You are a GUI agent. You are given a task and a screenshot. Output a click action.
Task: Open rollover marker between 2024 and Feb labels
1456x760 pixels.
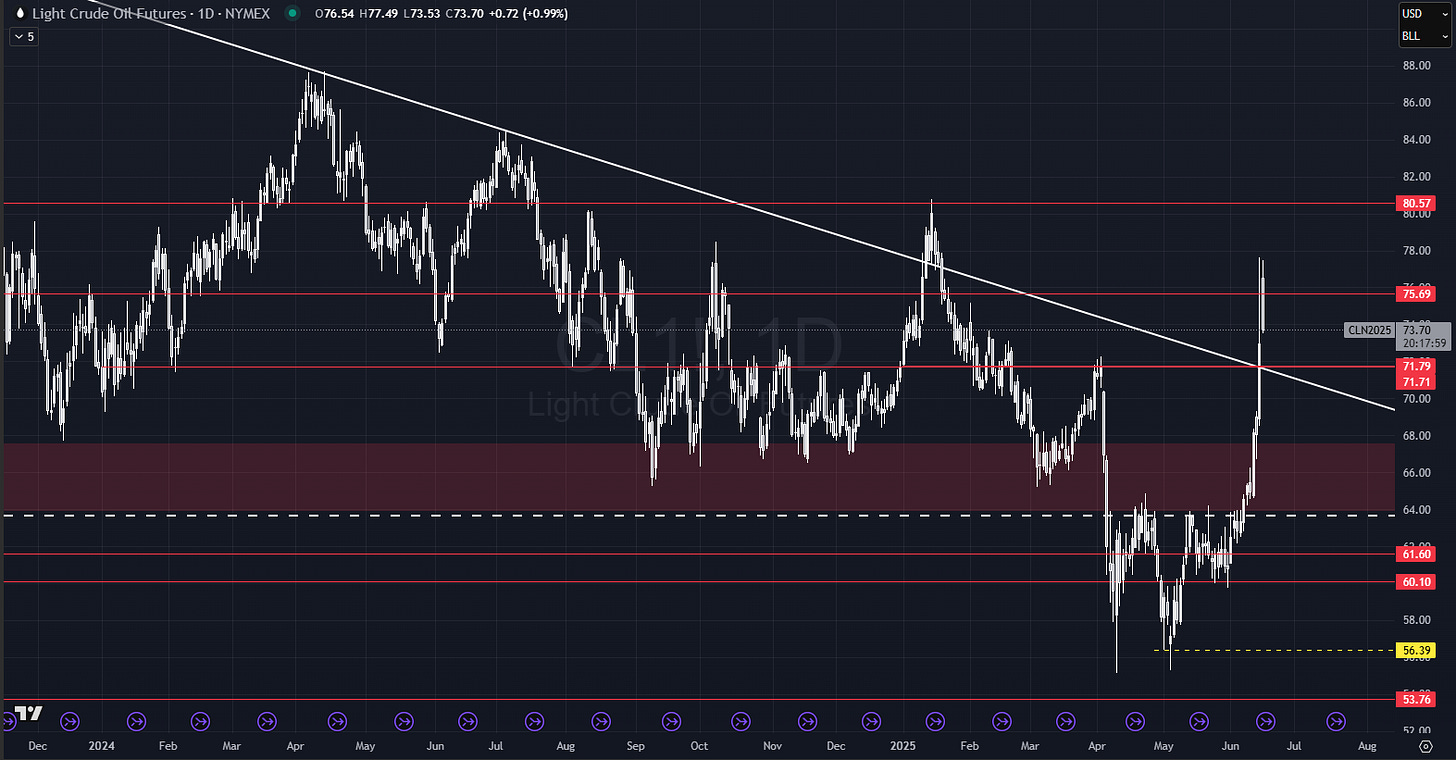coord(136,719)
